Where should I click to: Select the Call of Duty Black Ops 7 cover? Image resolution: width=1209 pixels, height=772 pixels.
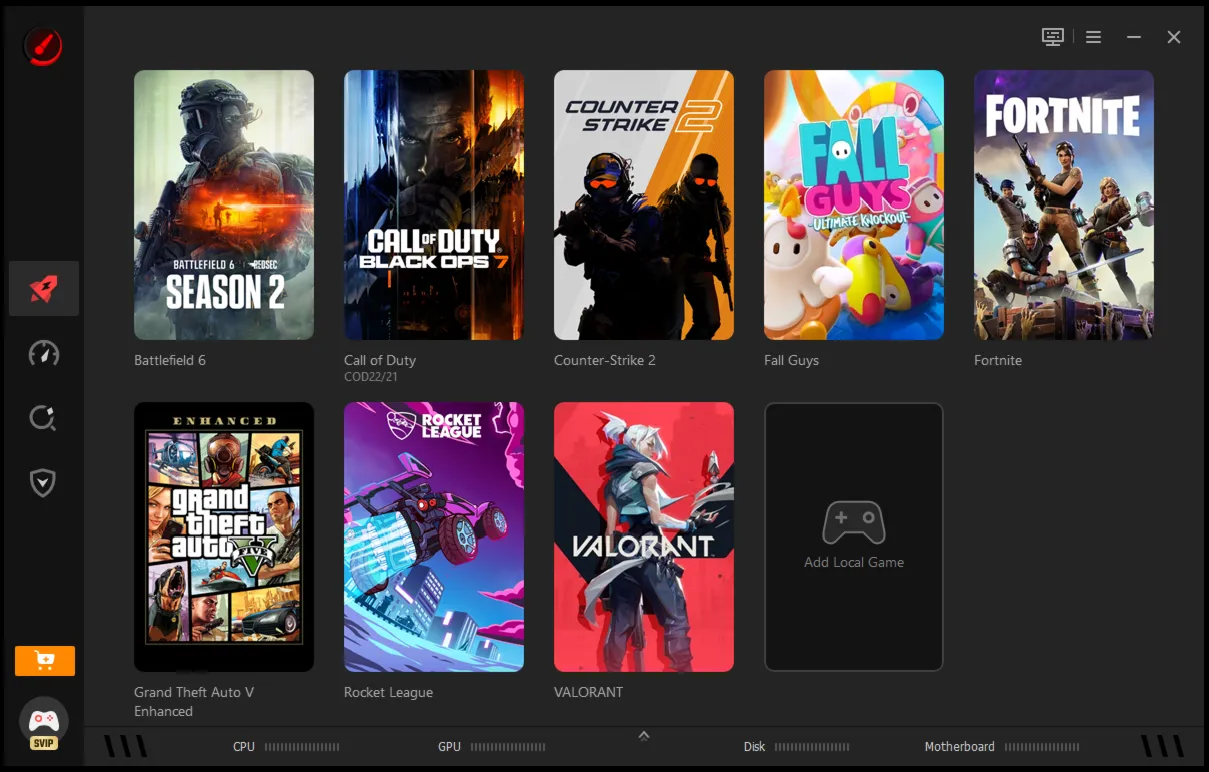coord(434,205)
